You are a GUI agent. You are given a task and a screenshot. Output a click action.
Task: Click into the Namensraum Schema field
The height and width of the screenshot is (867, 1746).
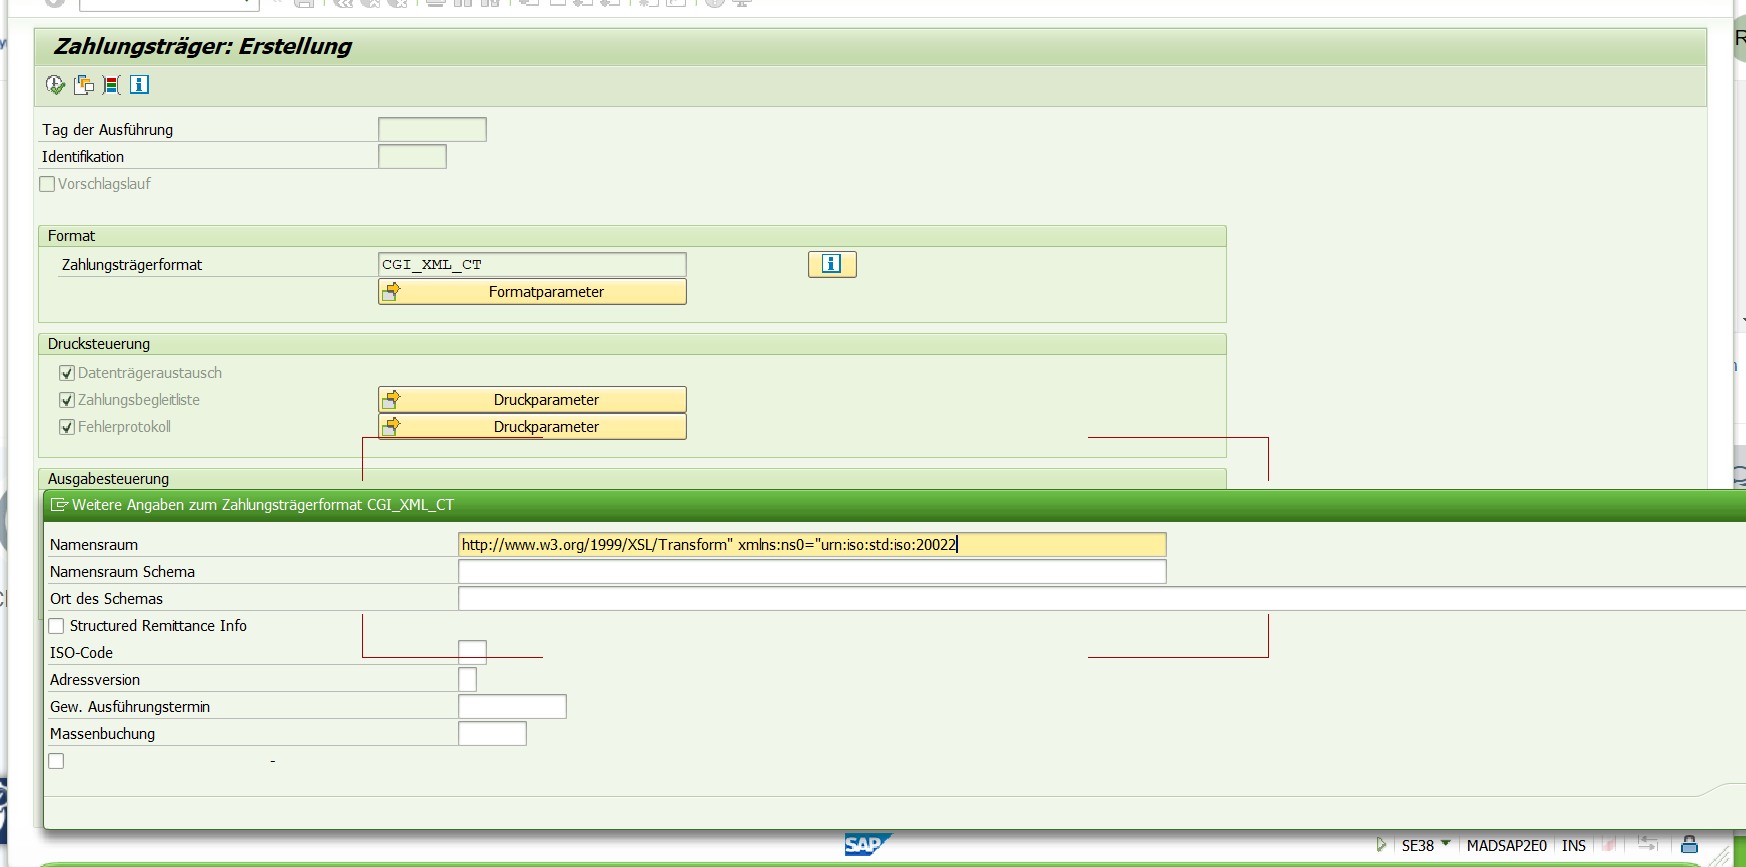[x=811, y=572]
